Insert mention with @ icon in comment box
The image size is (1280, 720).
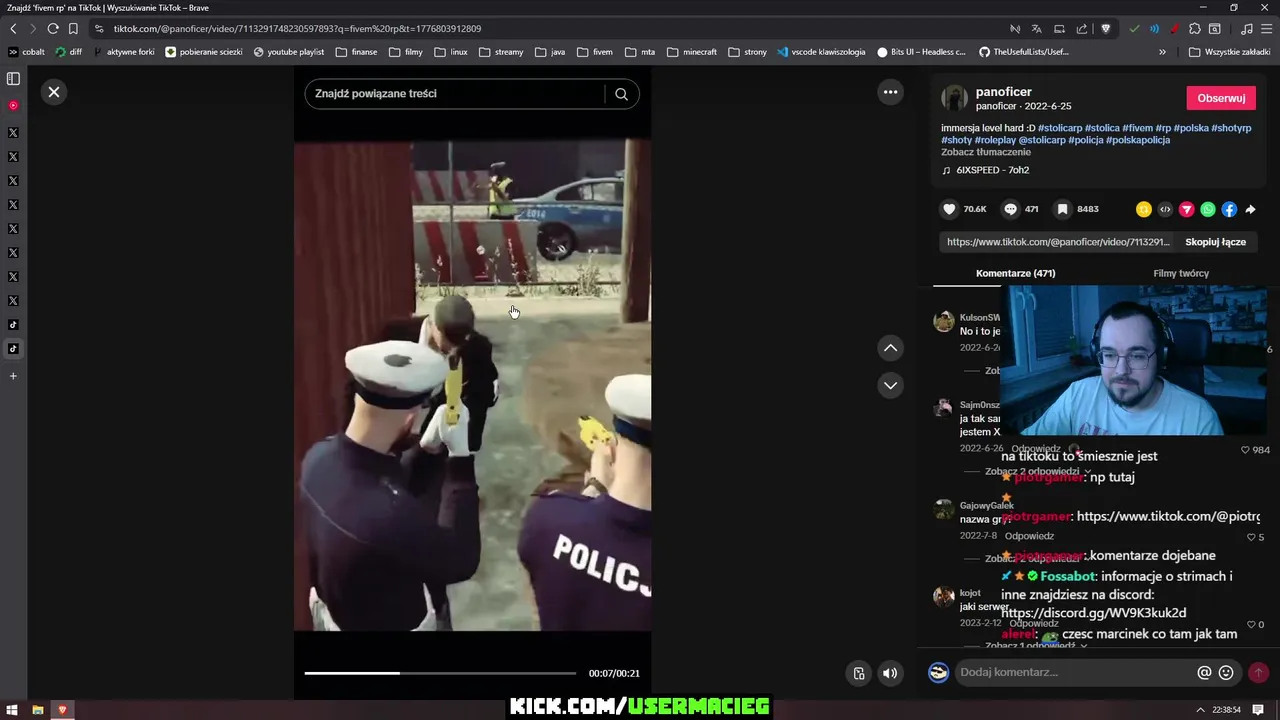click(x=1204, y=673)
